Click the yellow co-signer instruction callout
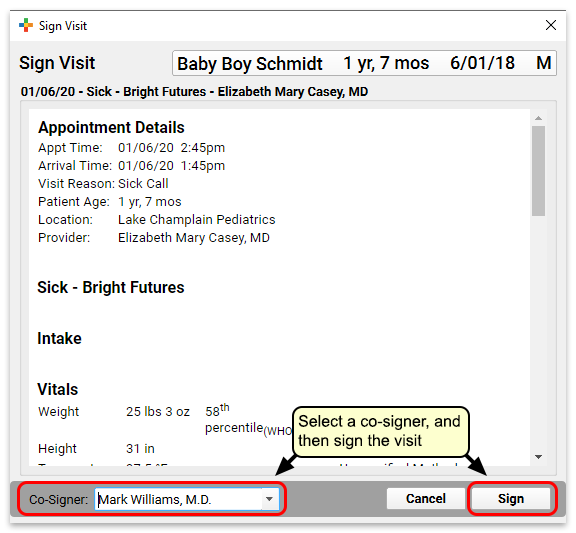 (x=381, y=431)
